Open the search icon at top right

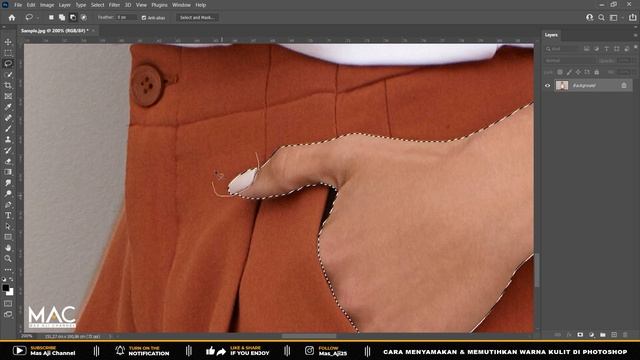pyautogui.click(x=601, y=18)
